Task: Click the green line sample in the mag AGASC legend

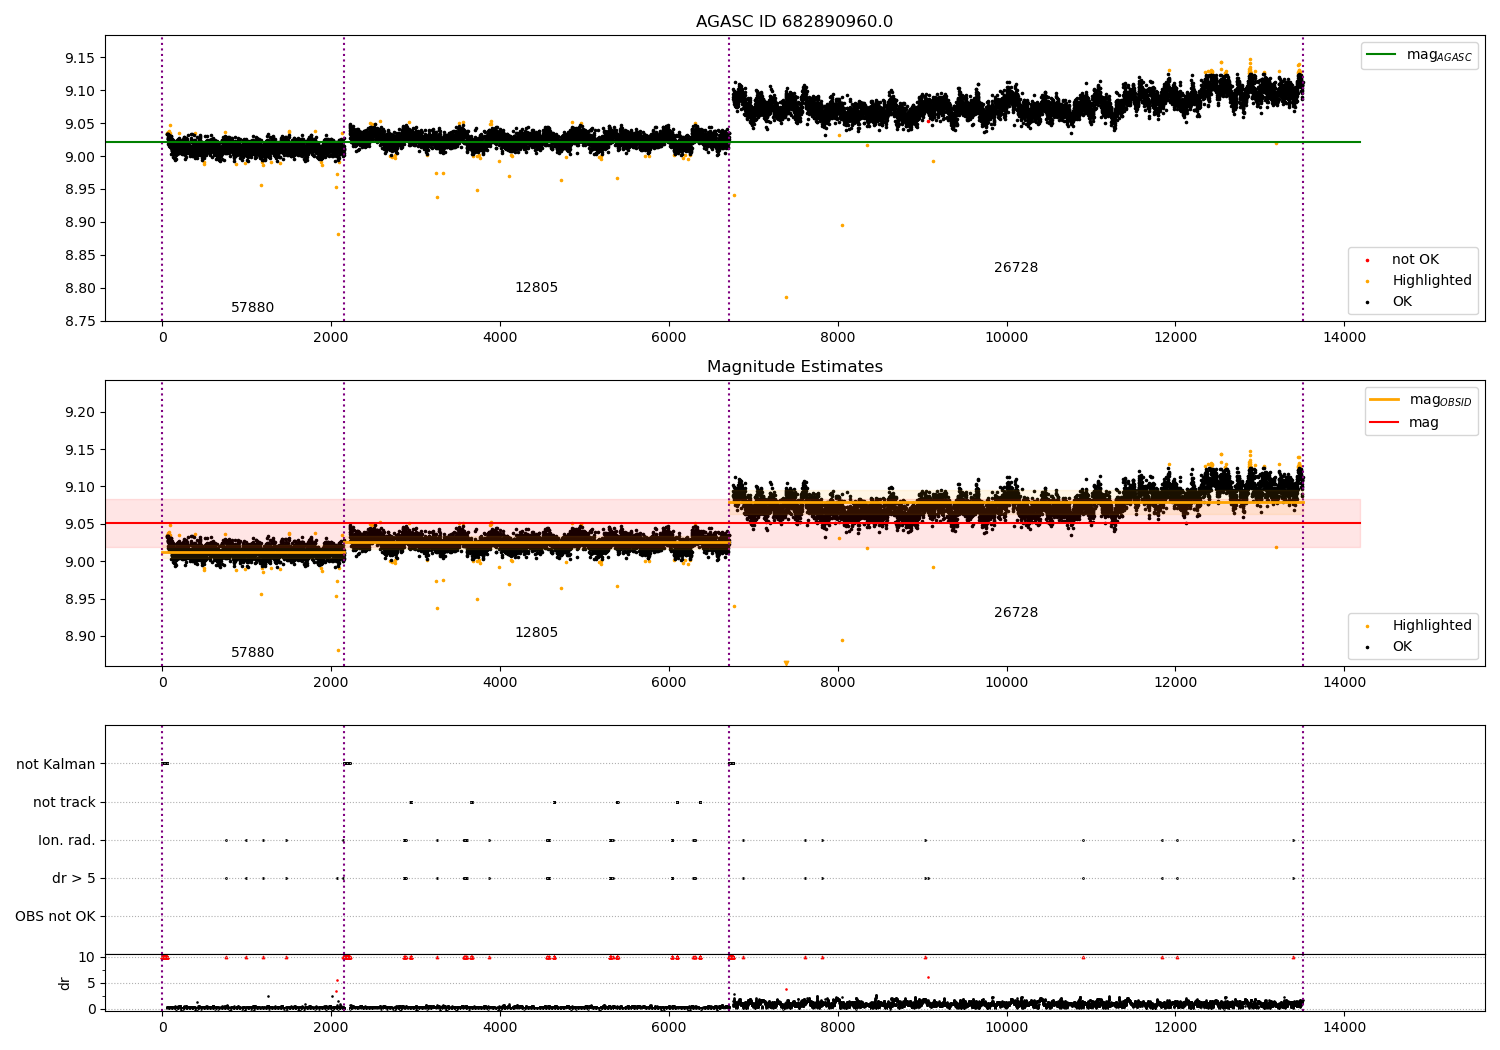Action: (1381, 55)
